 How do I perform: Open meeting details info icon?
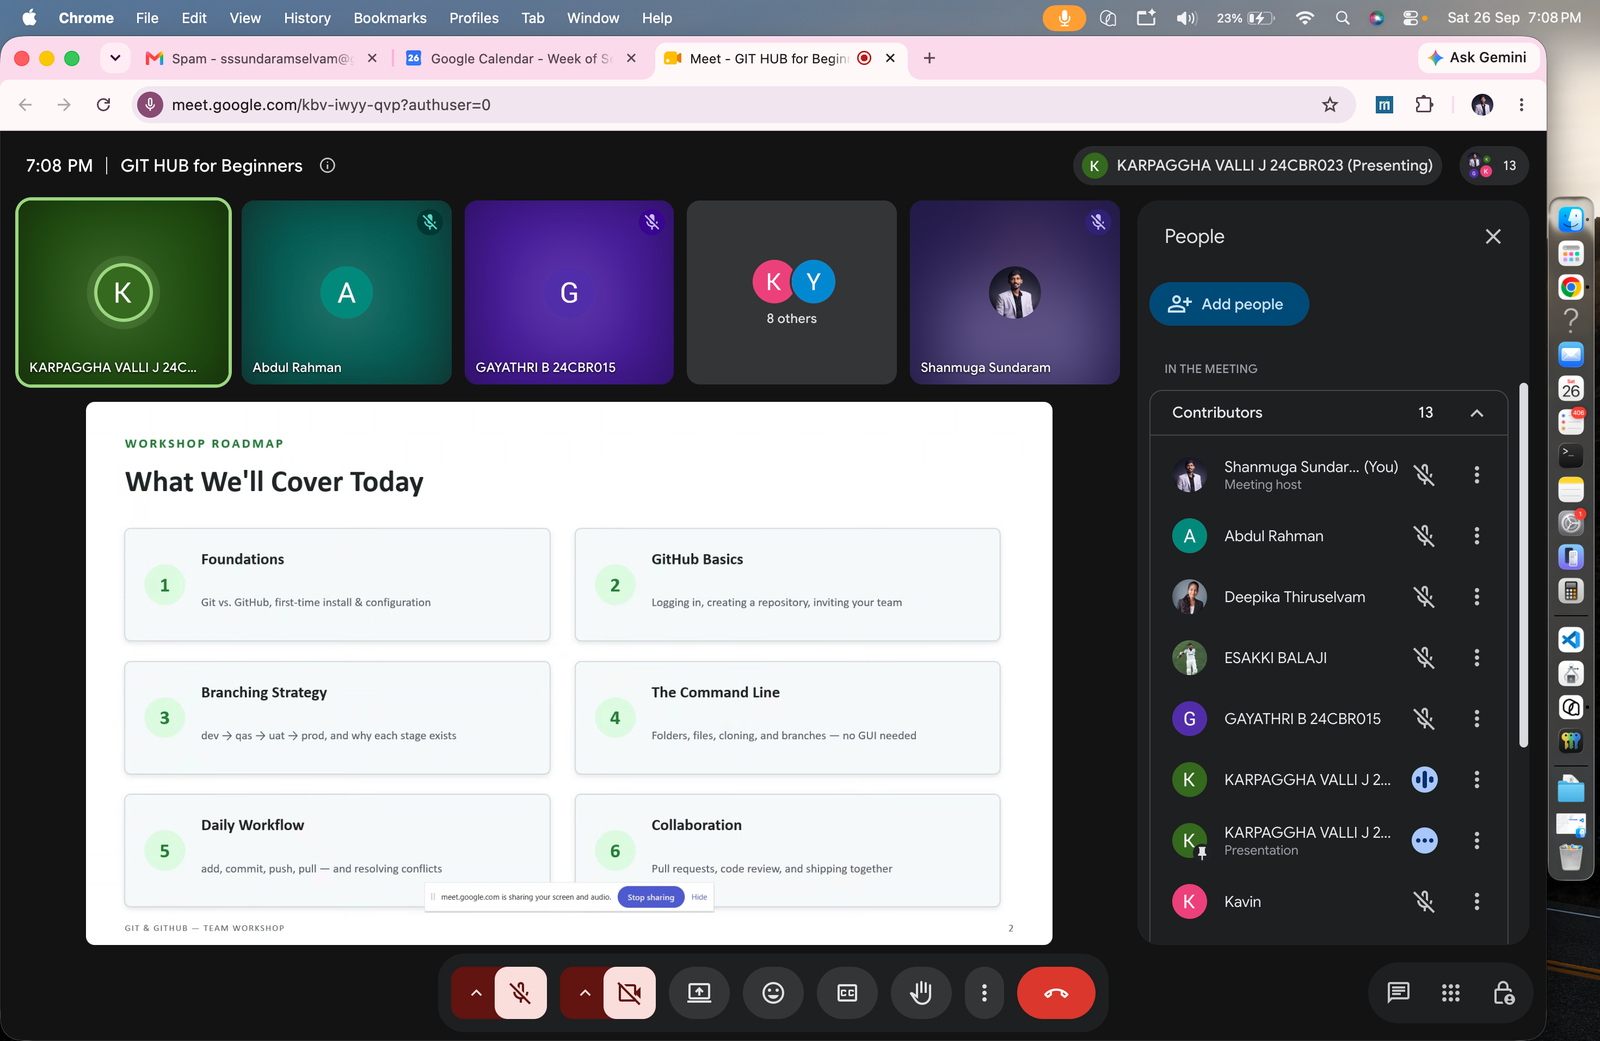327,166
